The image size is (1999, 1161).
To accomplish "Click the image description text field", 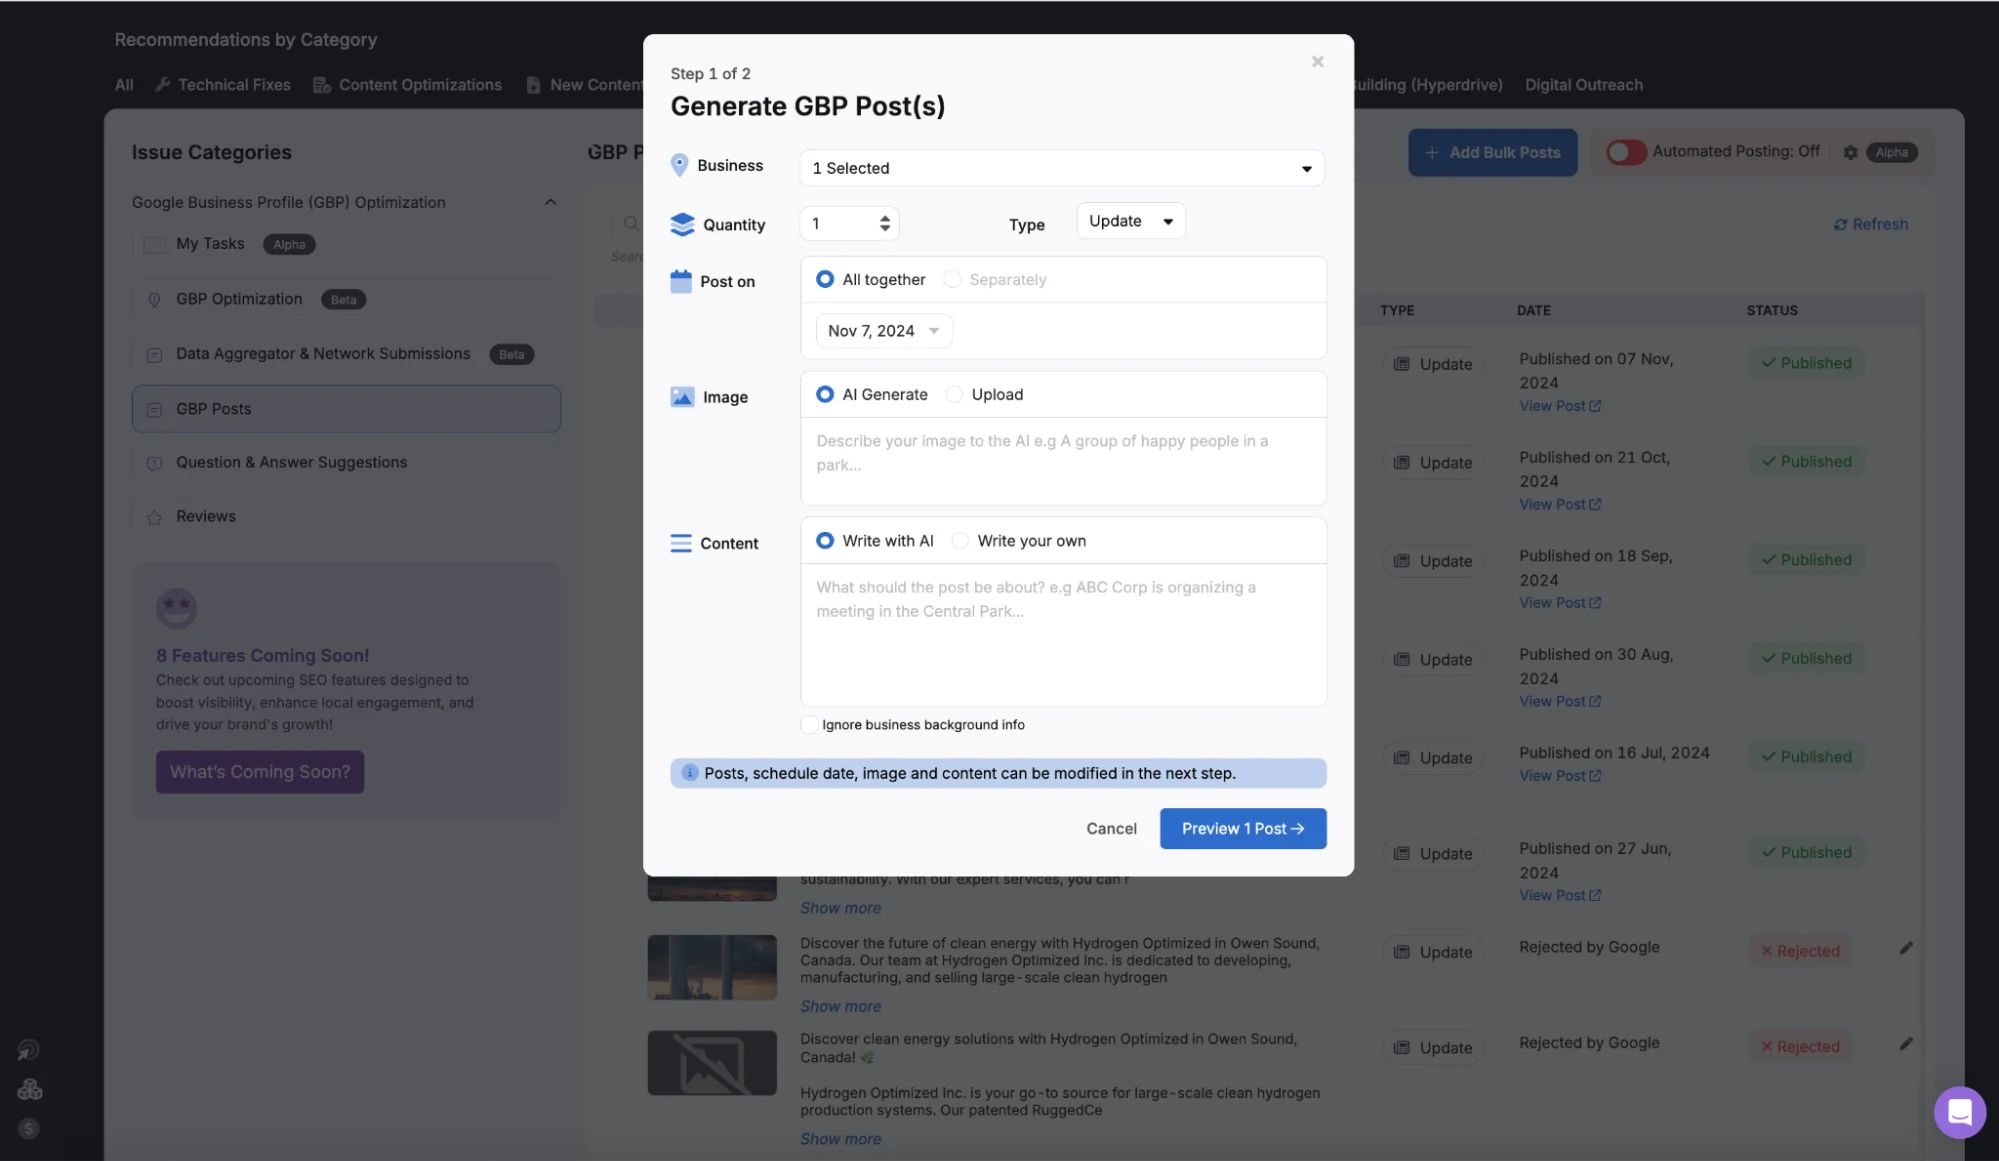I will (x=1062, y=460).
